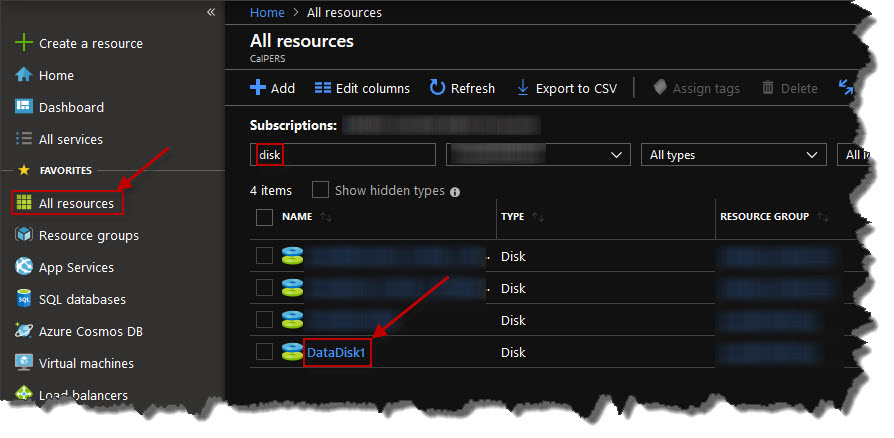Open Virtual machines in sidebar
This screenshot has height=438, width=894.
click(x=86, y=363)
